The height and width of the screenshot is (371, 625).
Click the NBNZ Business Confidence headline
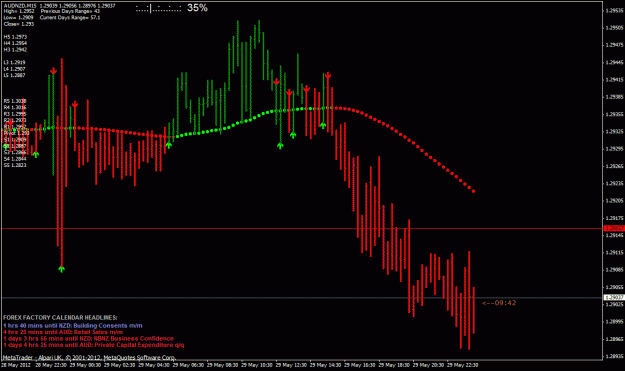click(x=88, y=338)
